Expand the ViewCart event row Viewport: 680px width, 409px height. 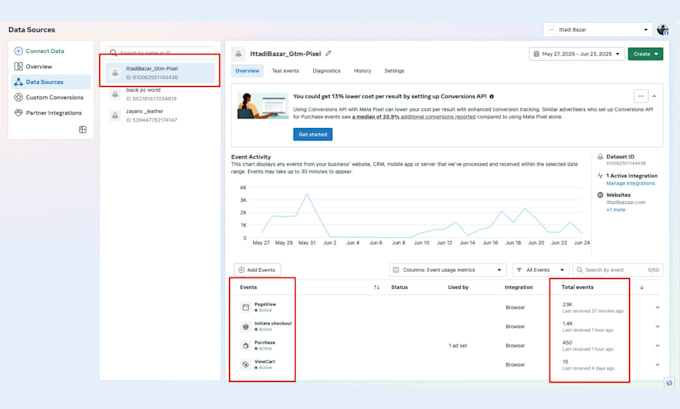coord(657,364)
